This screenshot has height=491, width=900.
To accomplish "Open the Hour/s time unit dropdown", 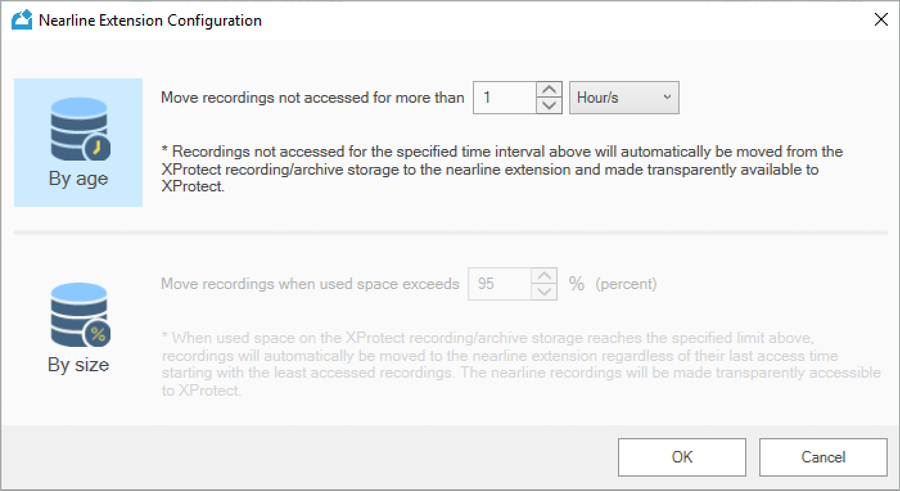I will point(624,98).
